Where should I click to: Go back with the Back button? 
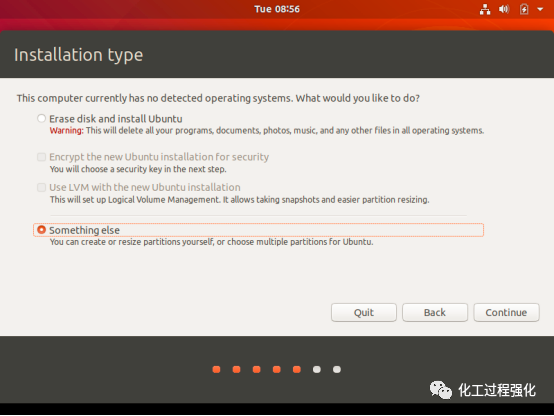pyautogui.click(x=435, y=312)
